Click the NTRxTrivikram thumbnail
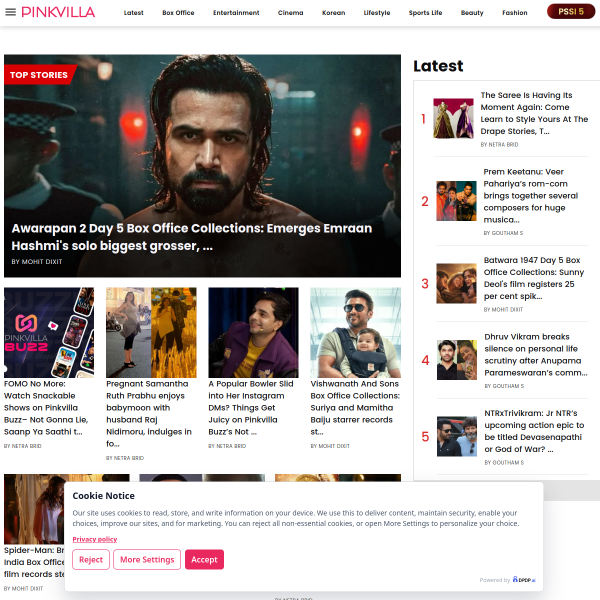The height and width of the screenshot is (600, 600). [x=457, y=436]
